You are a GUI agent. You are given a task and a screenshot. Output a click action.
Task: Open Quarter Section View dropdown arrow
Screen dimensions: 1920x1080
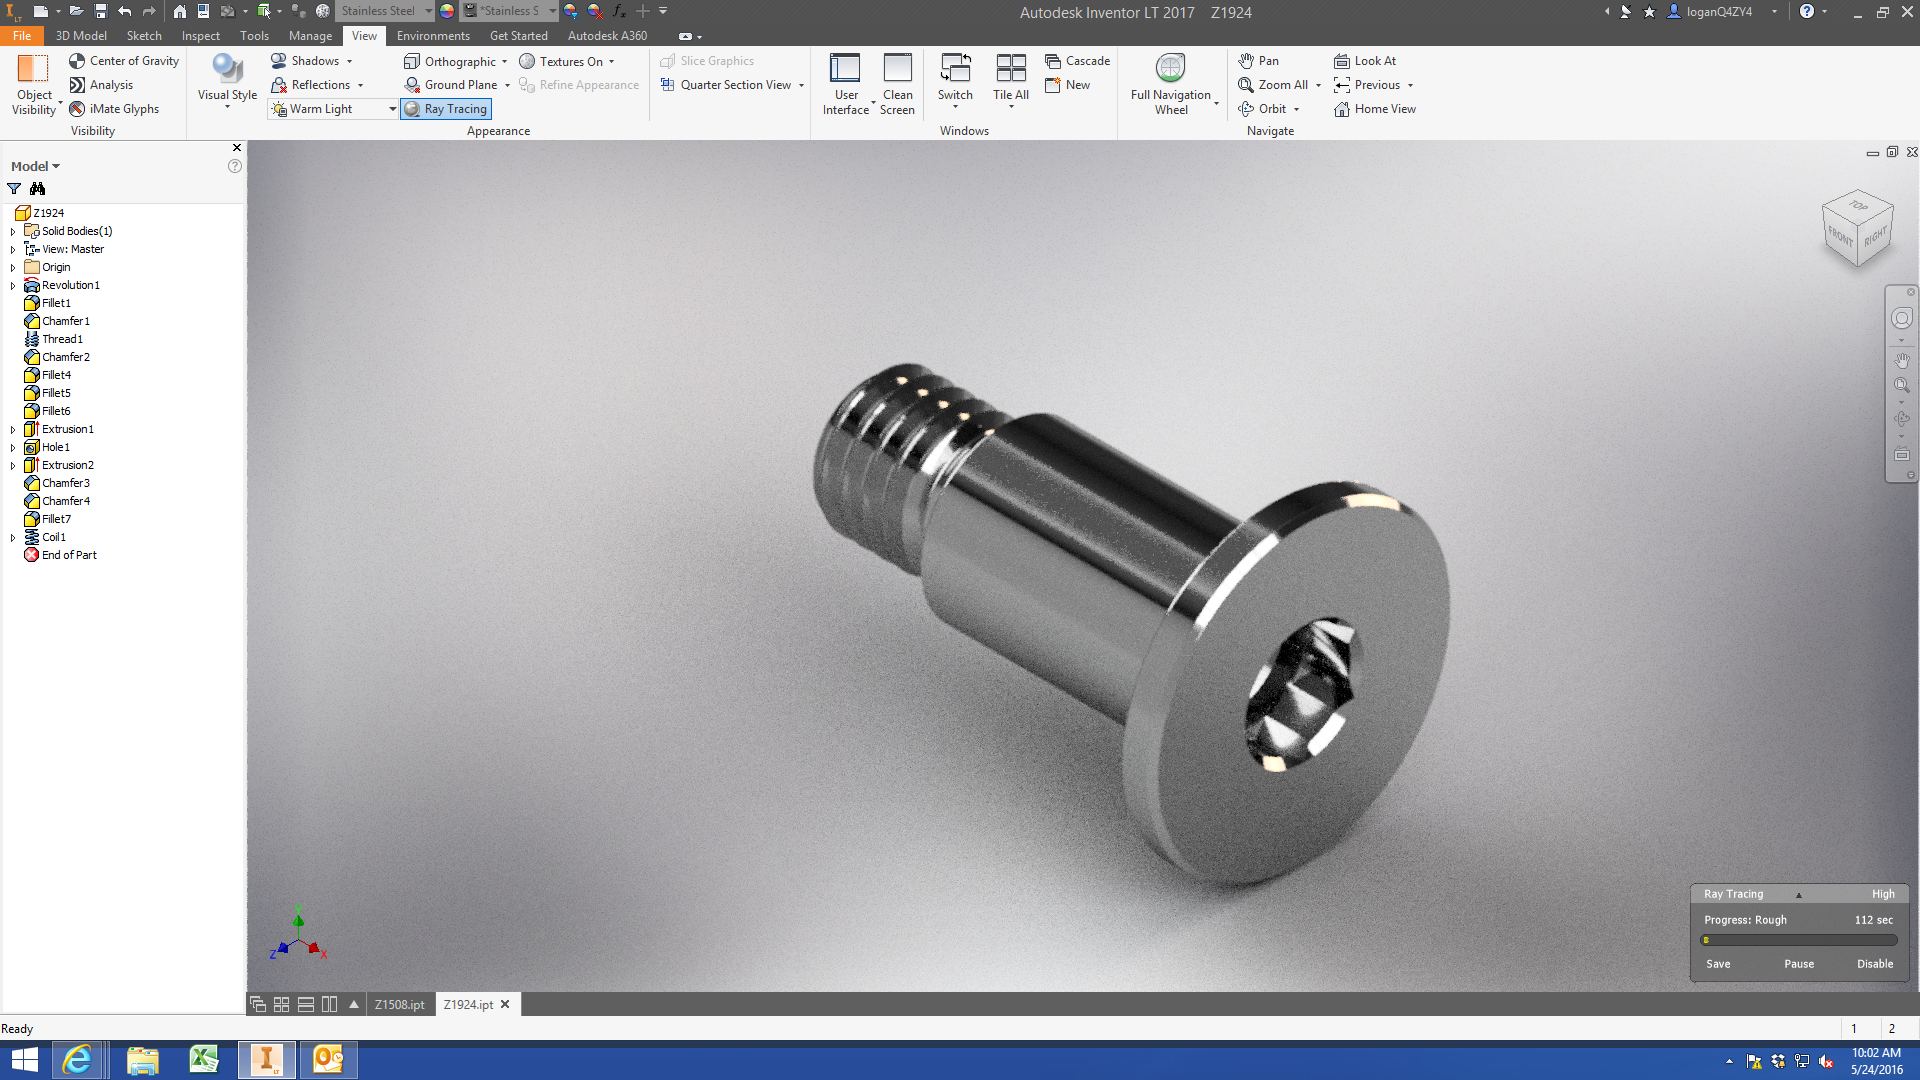click(x=801, y=86)
